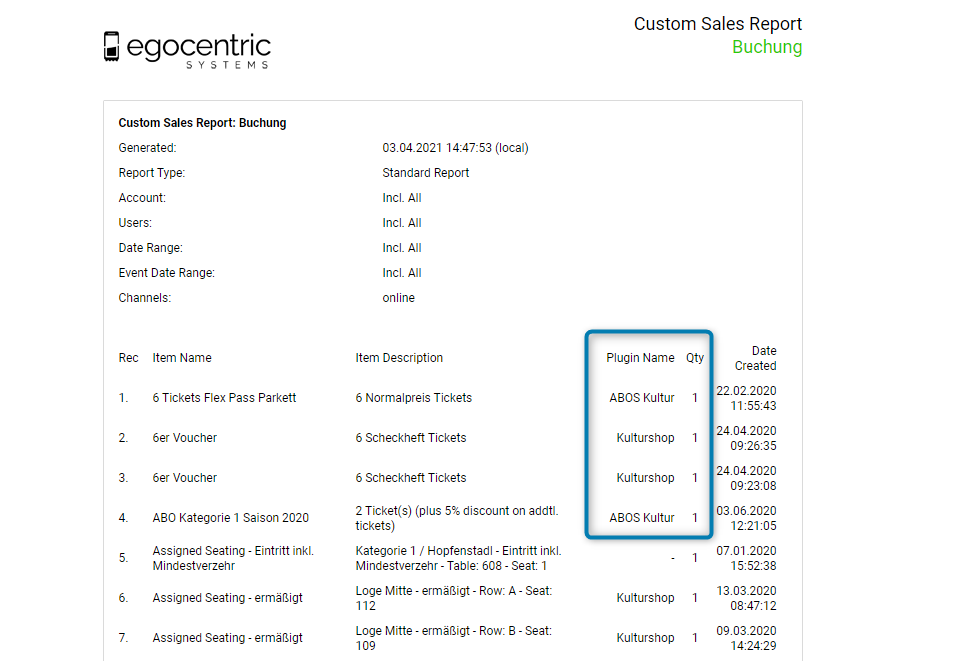Screen dimensions: 966x661
Task: Click the Qty column header
Action: click(694, 358)
